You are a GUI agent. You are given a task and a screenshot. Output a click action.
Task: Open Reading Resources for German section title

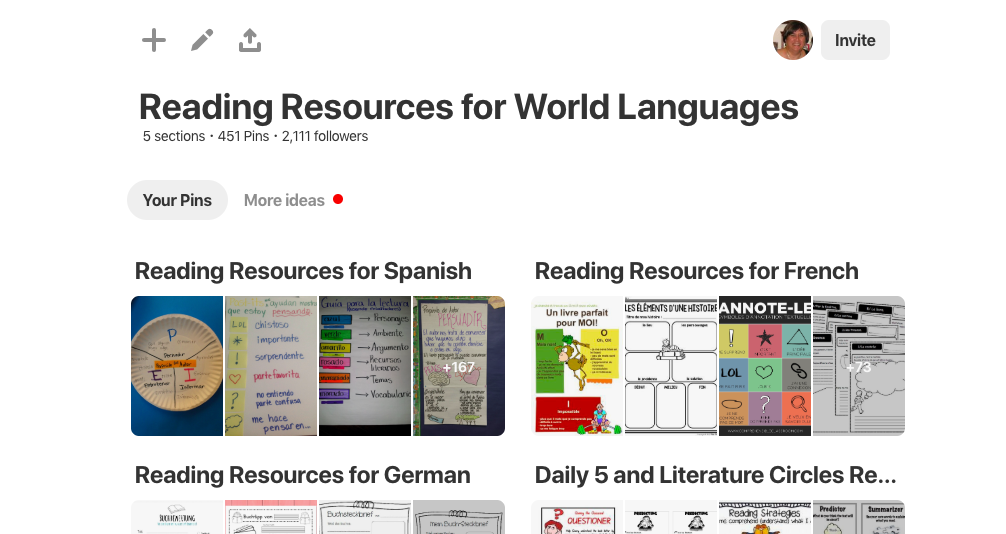(302, 475)
